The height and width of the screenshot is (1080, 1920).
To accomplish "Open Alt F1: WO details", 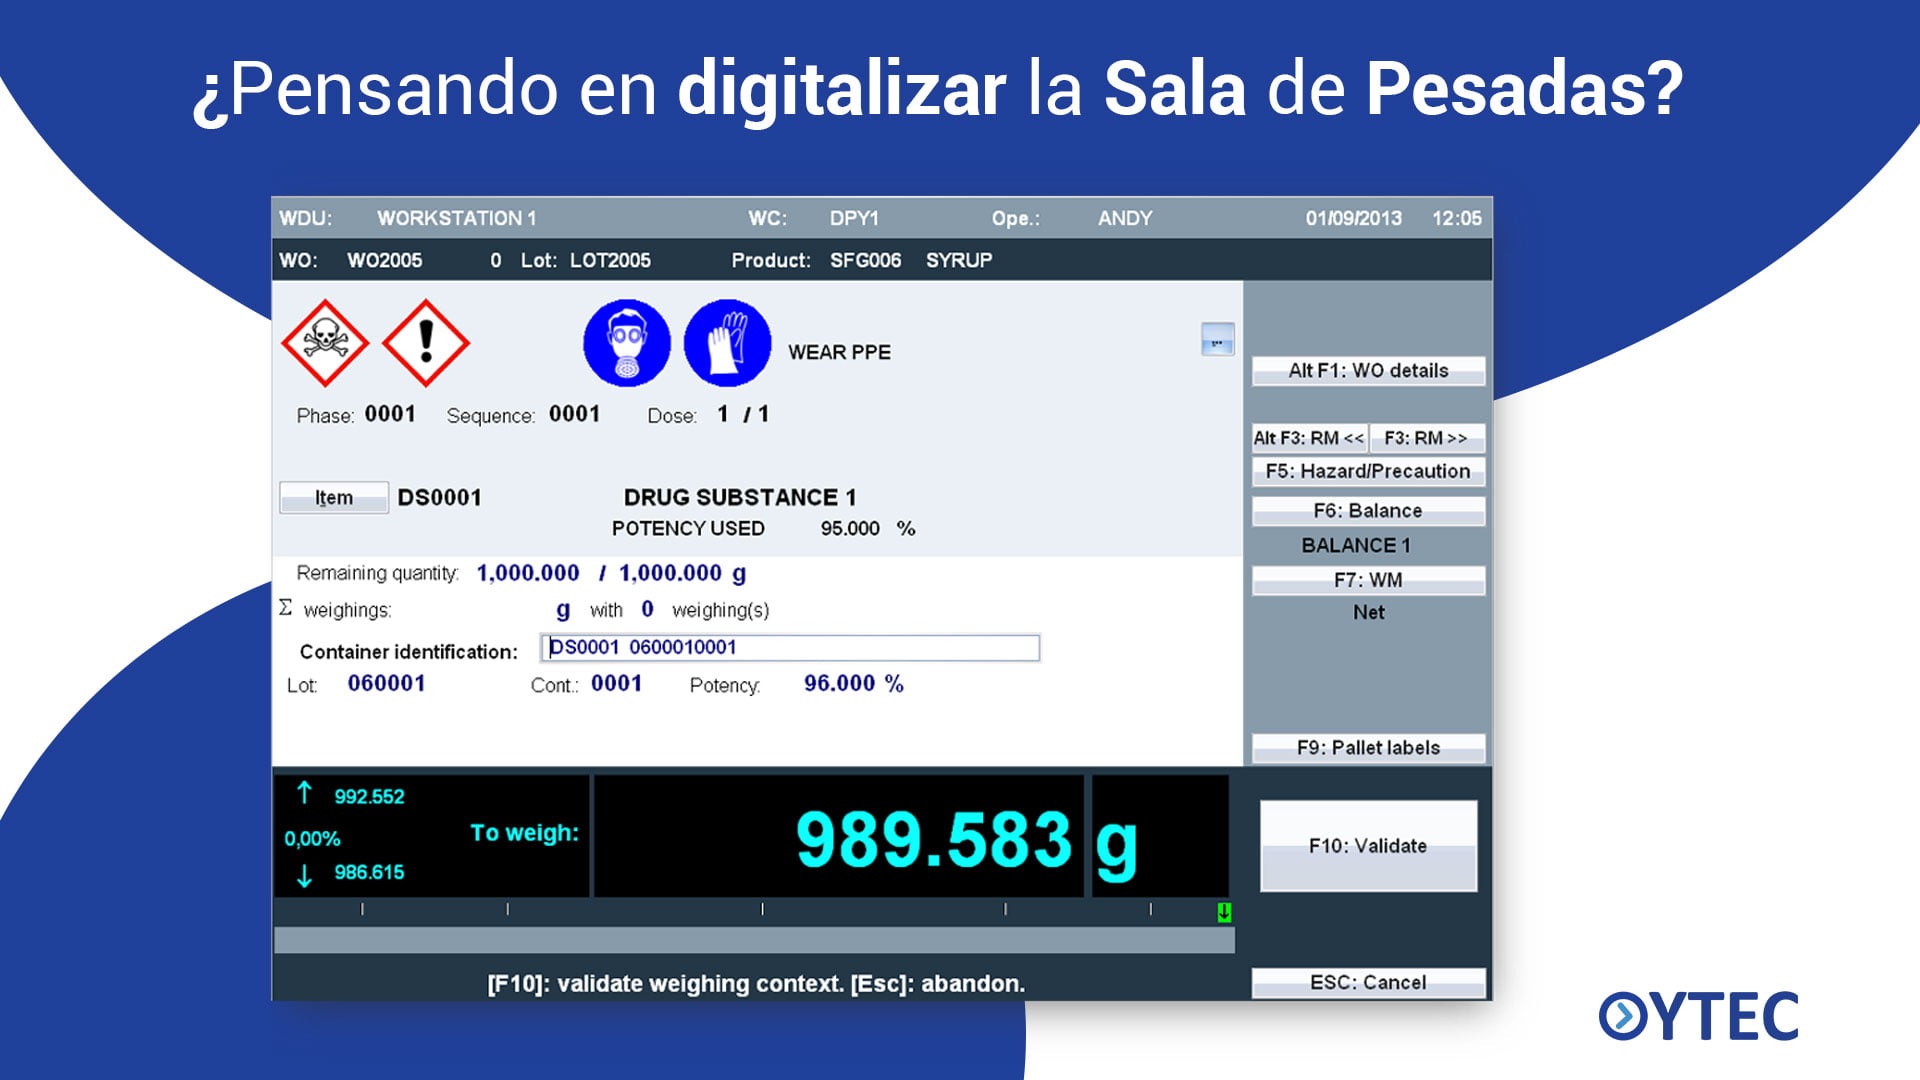I will [1368, 371].
